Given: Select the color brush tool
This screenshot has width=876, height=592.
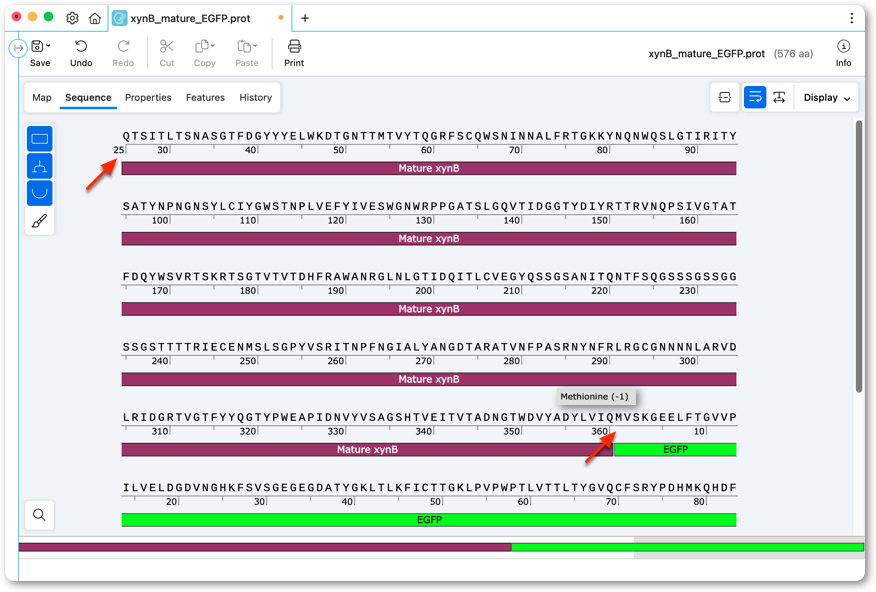Looking at the screenshot, I should click(40, 221).
